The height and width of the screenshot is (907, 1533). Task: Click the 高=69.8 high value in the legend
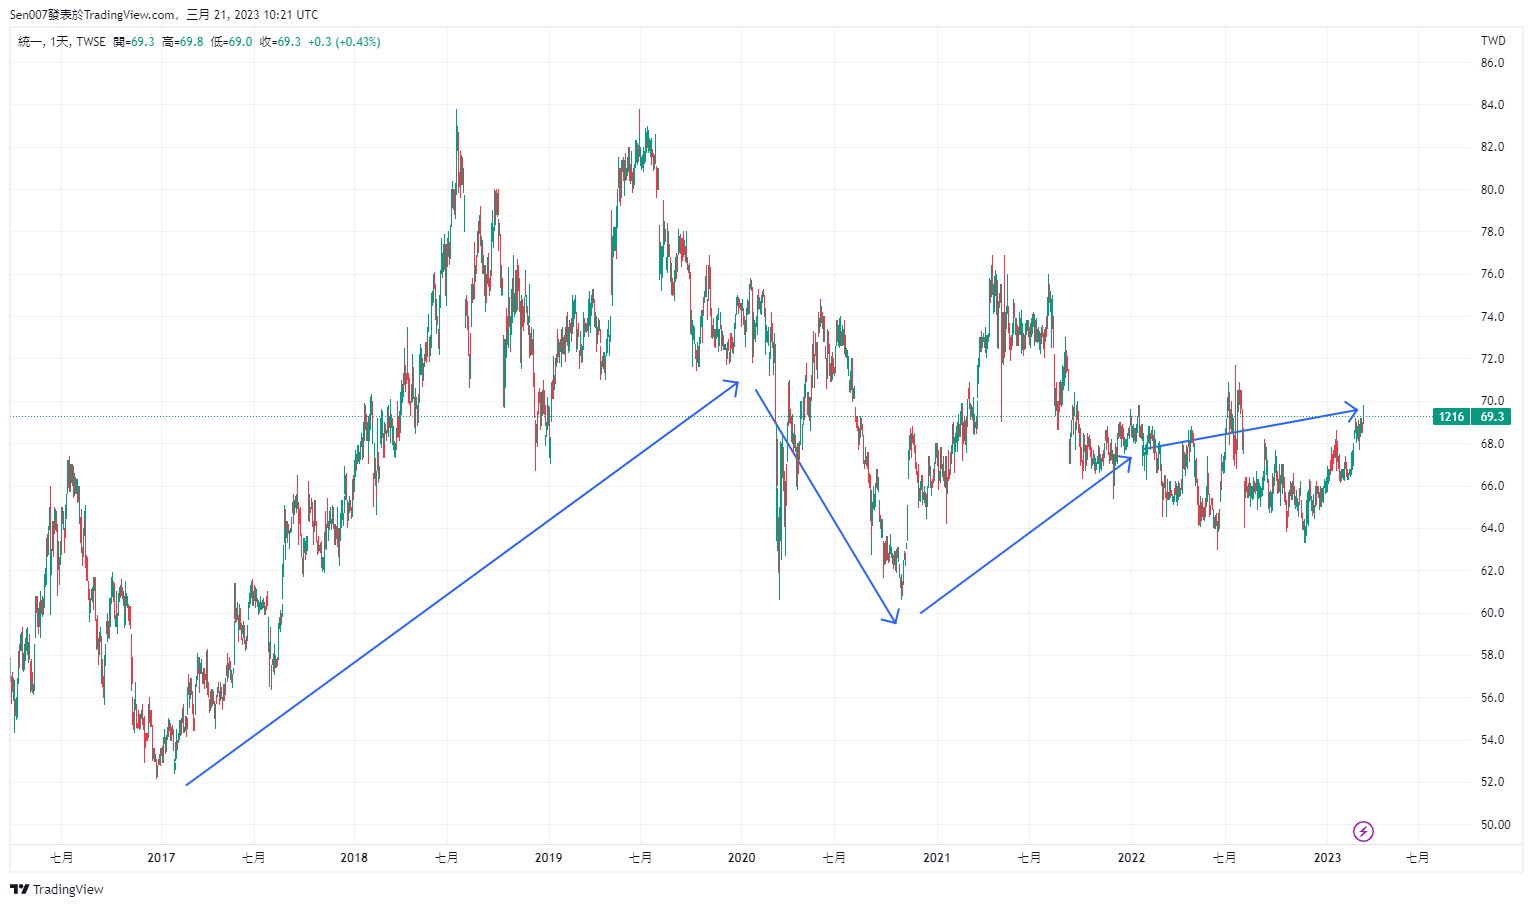tap(182, 42)
